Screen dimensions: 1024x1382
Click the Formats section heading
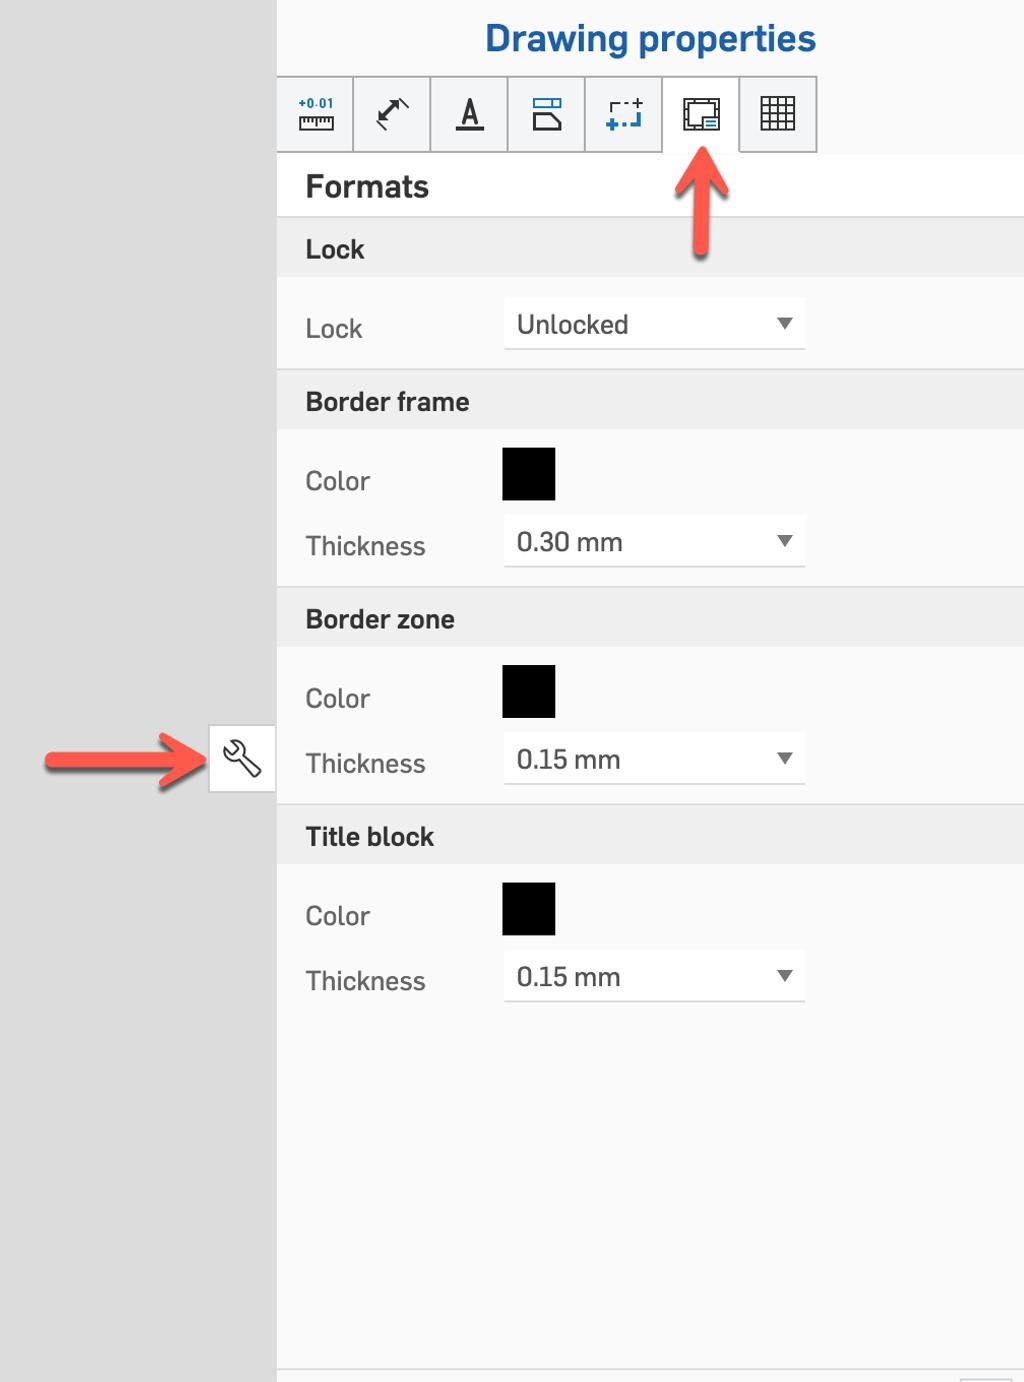[367, 186]
